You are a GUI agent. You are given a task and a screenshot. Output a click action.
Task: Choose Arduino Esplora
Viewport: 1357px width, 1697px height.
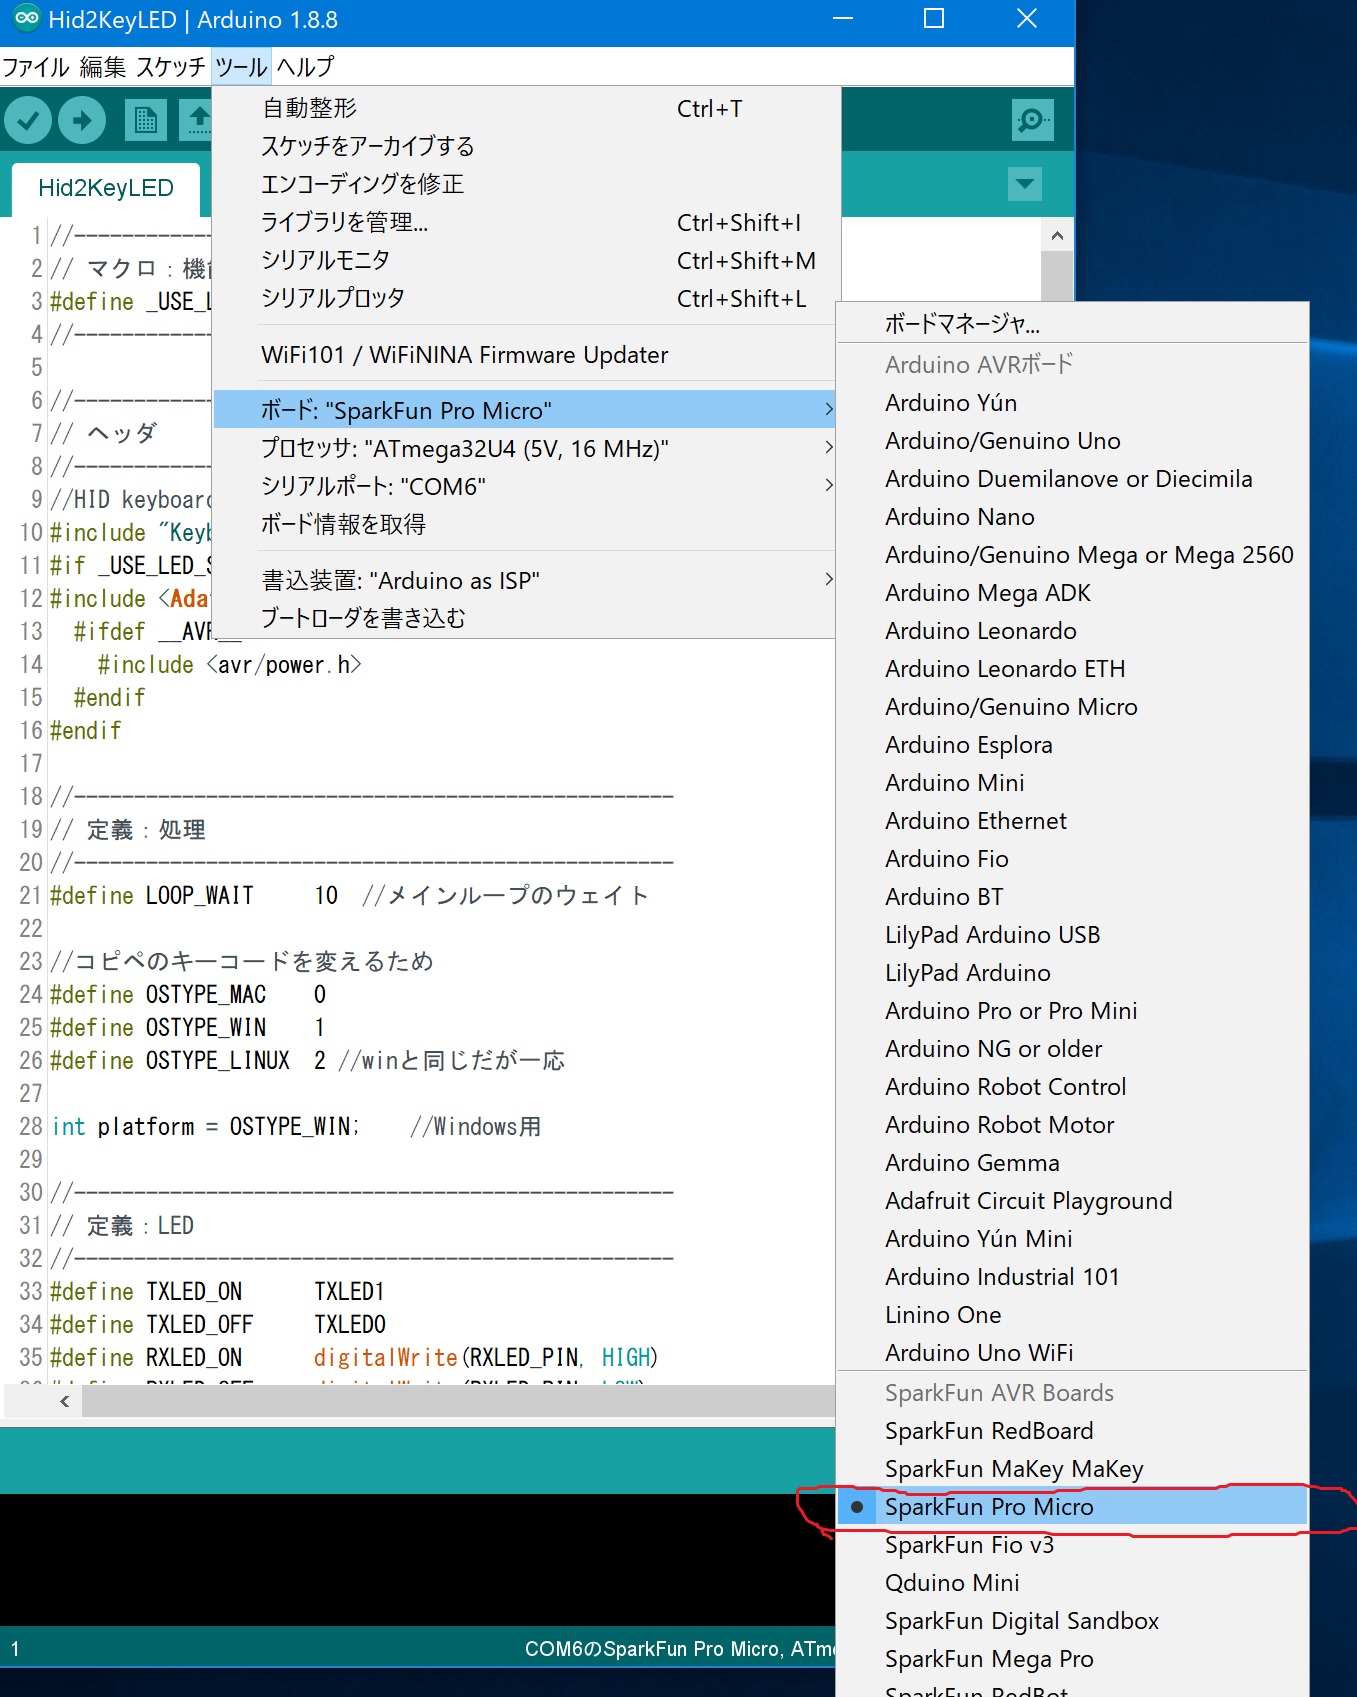(x=1072, y=745)
